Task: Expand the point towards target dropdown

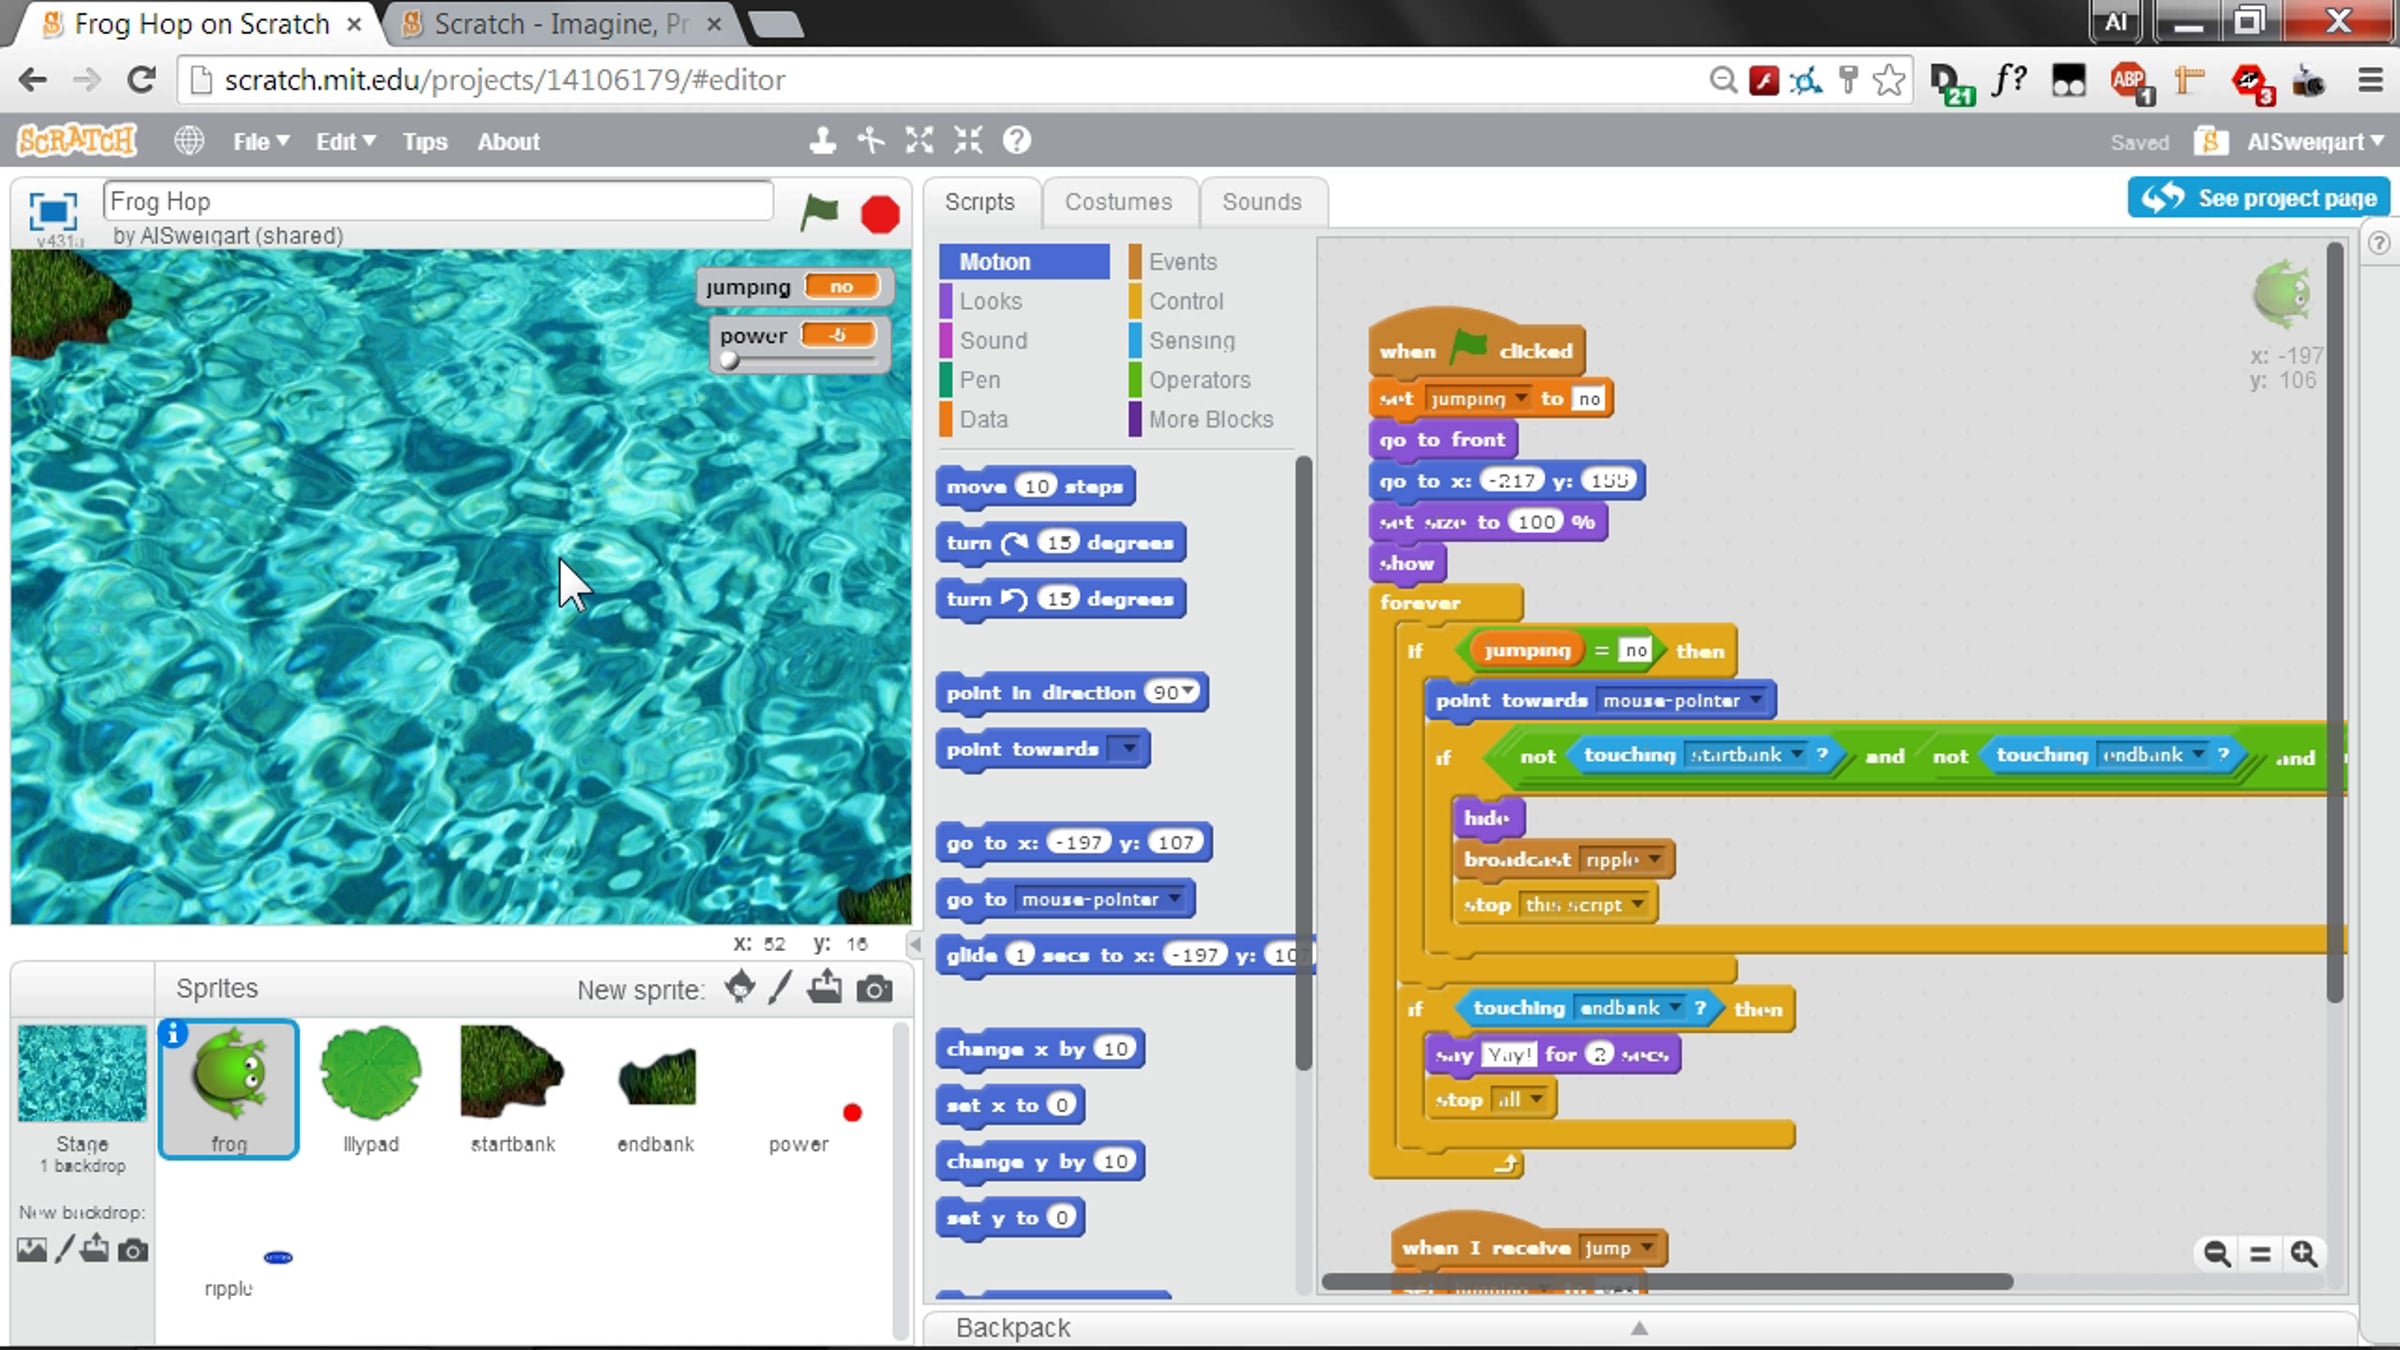Action: point(1129,748)
